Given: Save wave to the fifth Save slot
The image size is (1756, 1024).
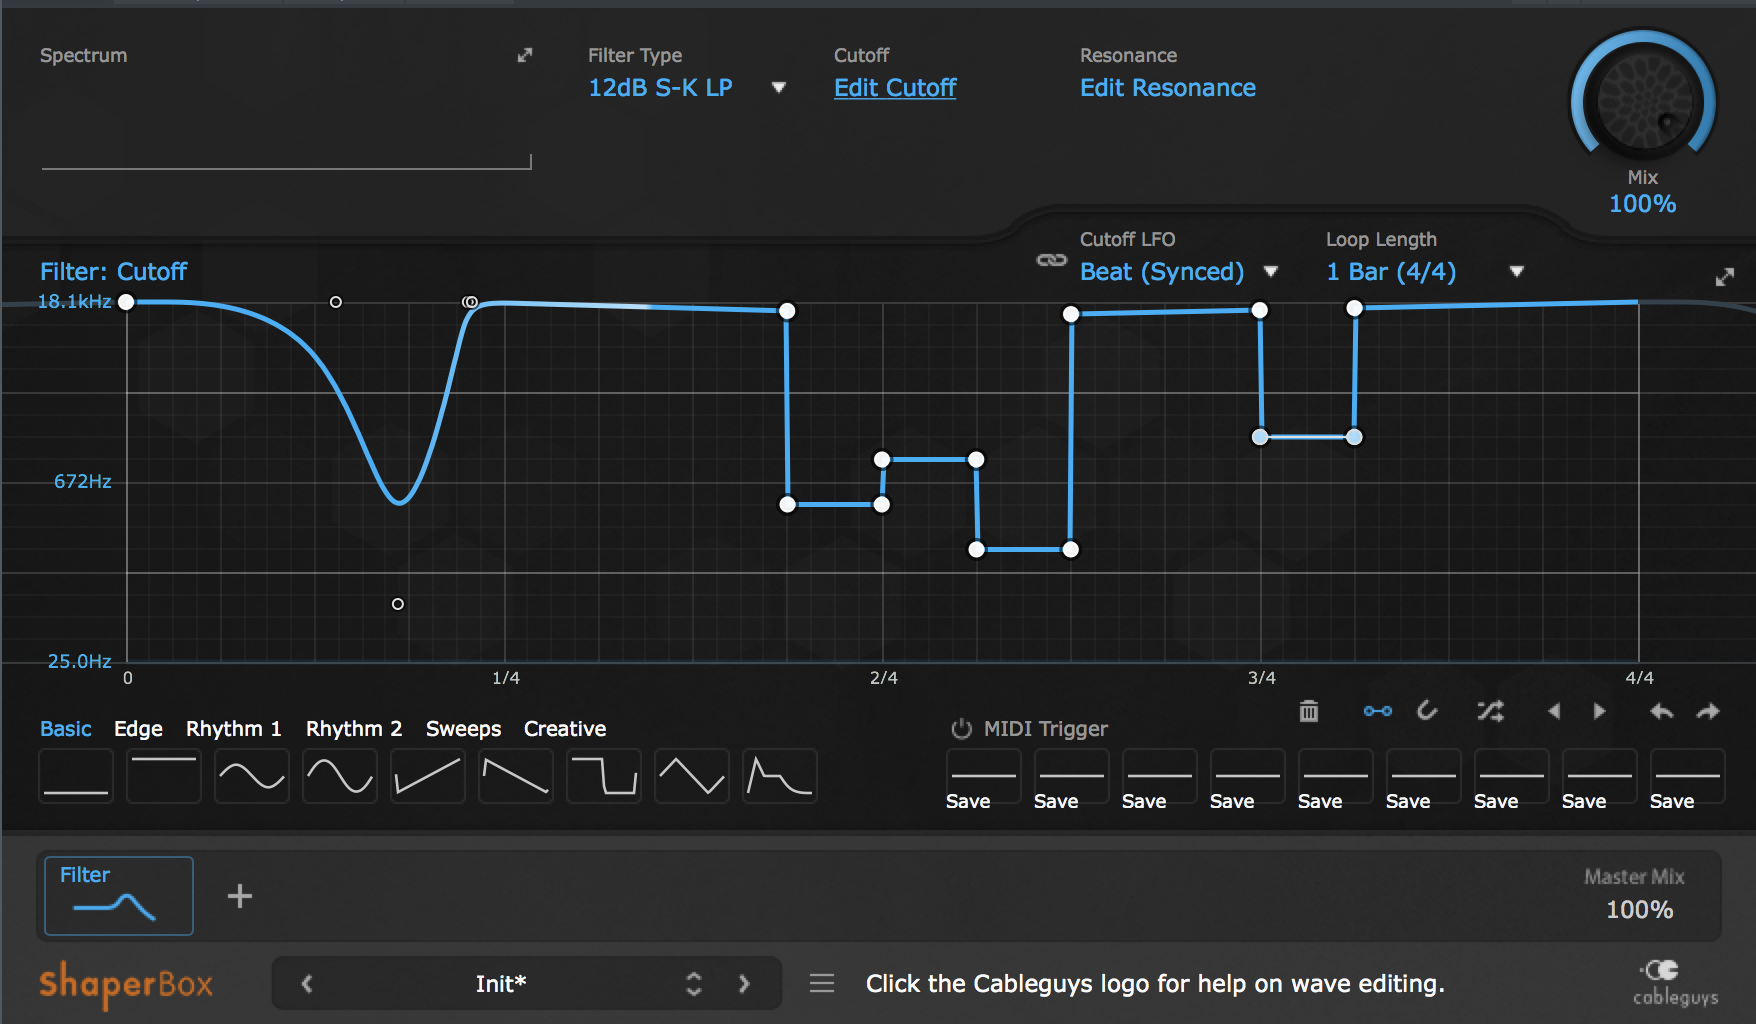Looking at the screenshot, I should 1336,779.
